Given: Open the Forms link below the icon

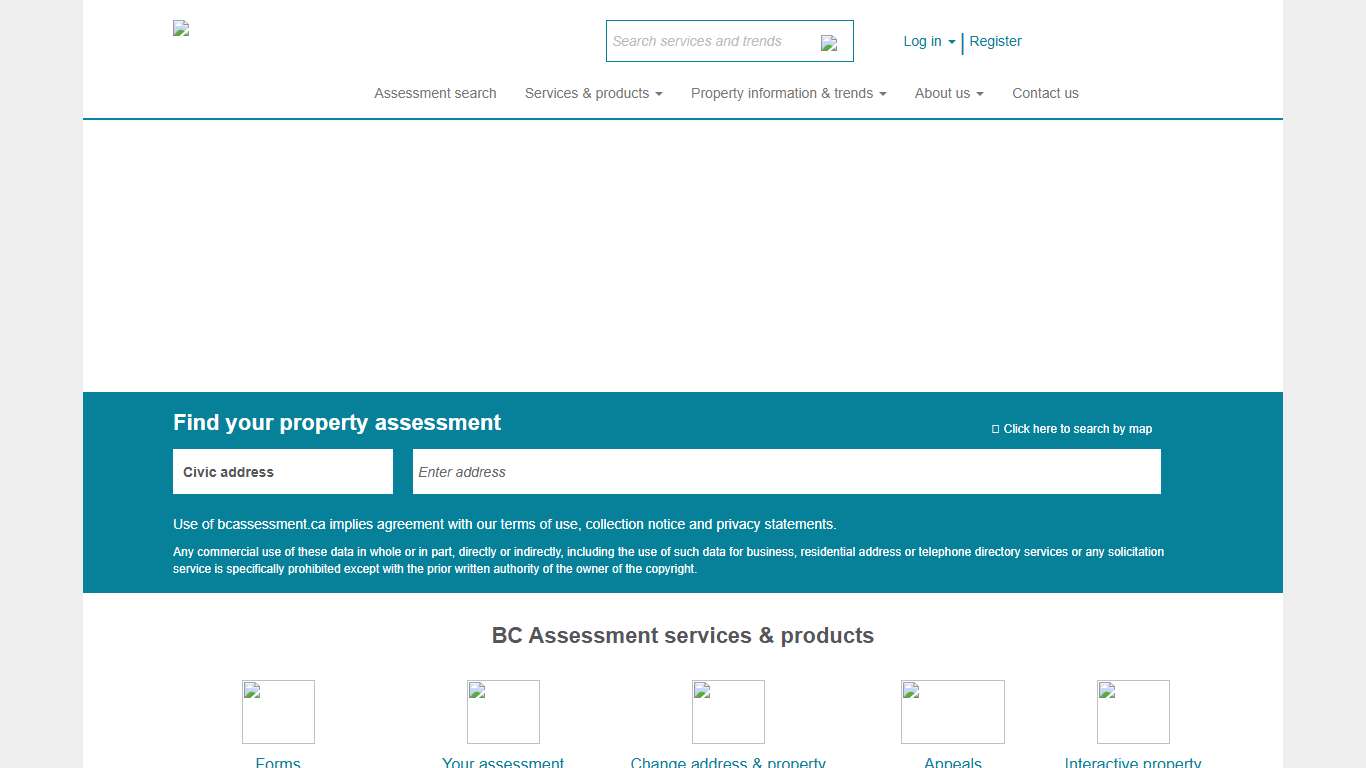Looking at the screenshot, I should 278,761.
